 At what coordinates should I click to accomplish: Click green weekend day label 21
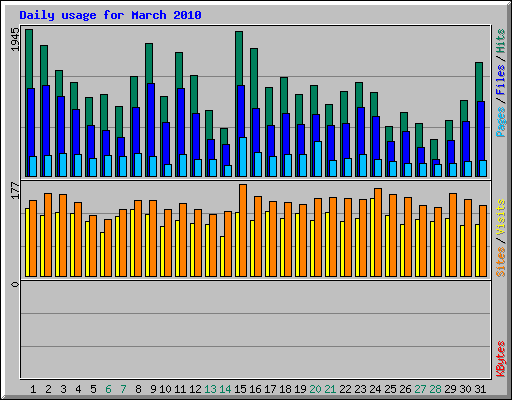(330, 389)
